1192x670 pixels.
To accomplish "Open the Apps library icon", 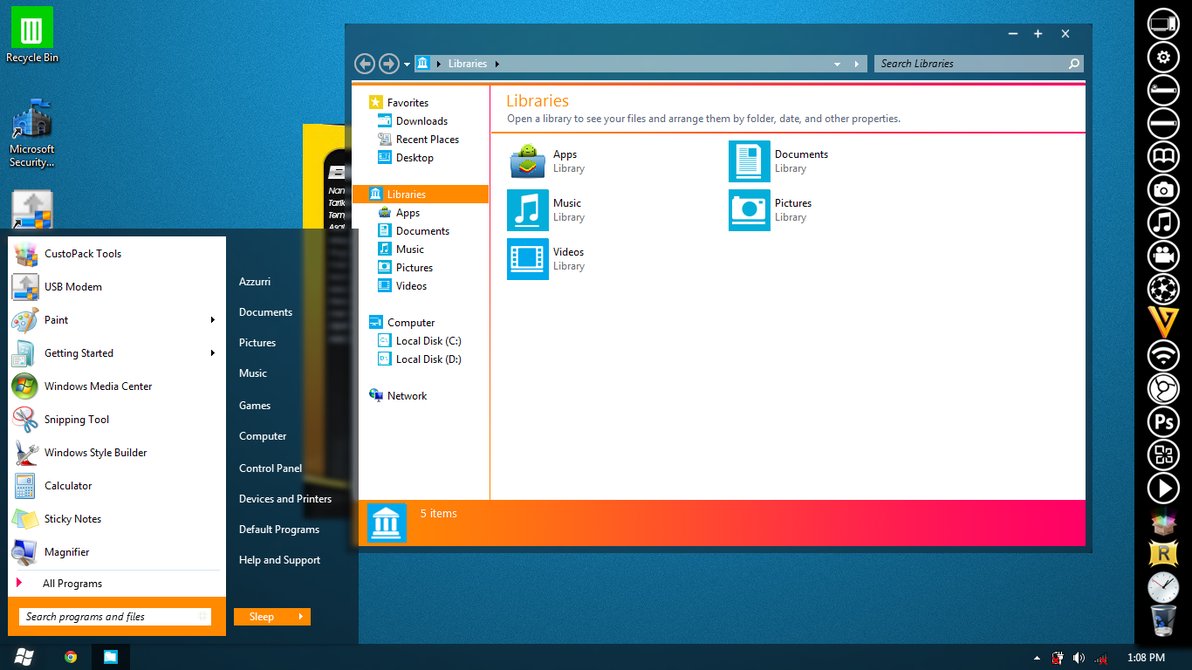I will pos(527,161).
